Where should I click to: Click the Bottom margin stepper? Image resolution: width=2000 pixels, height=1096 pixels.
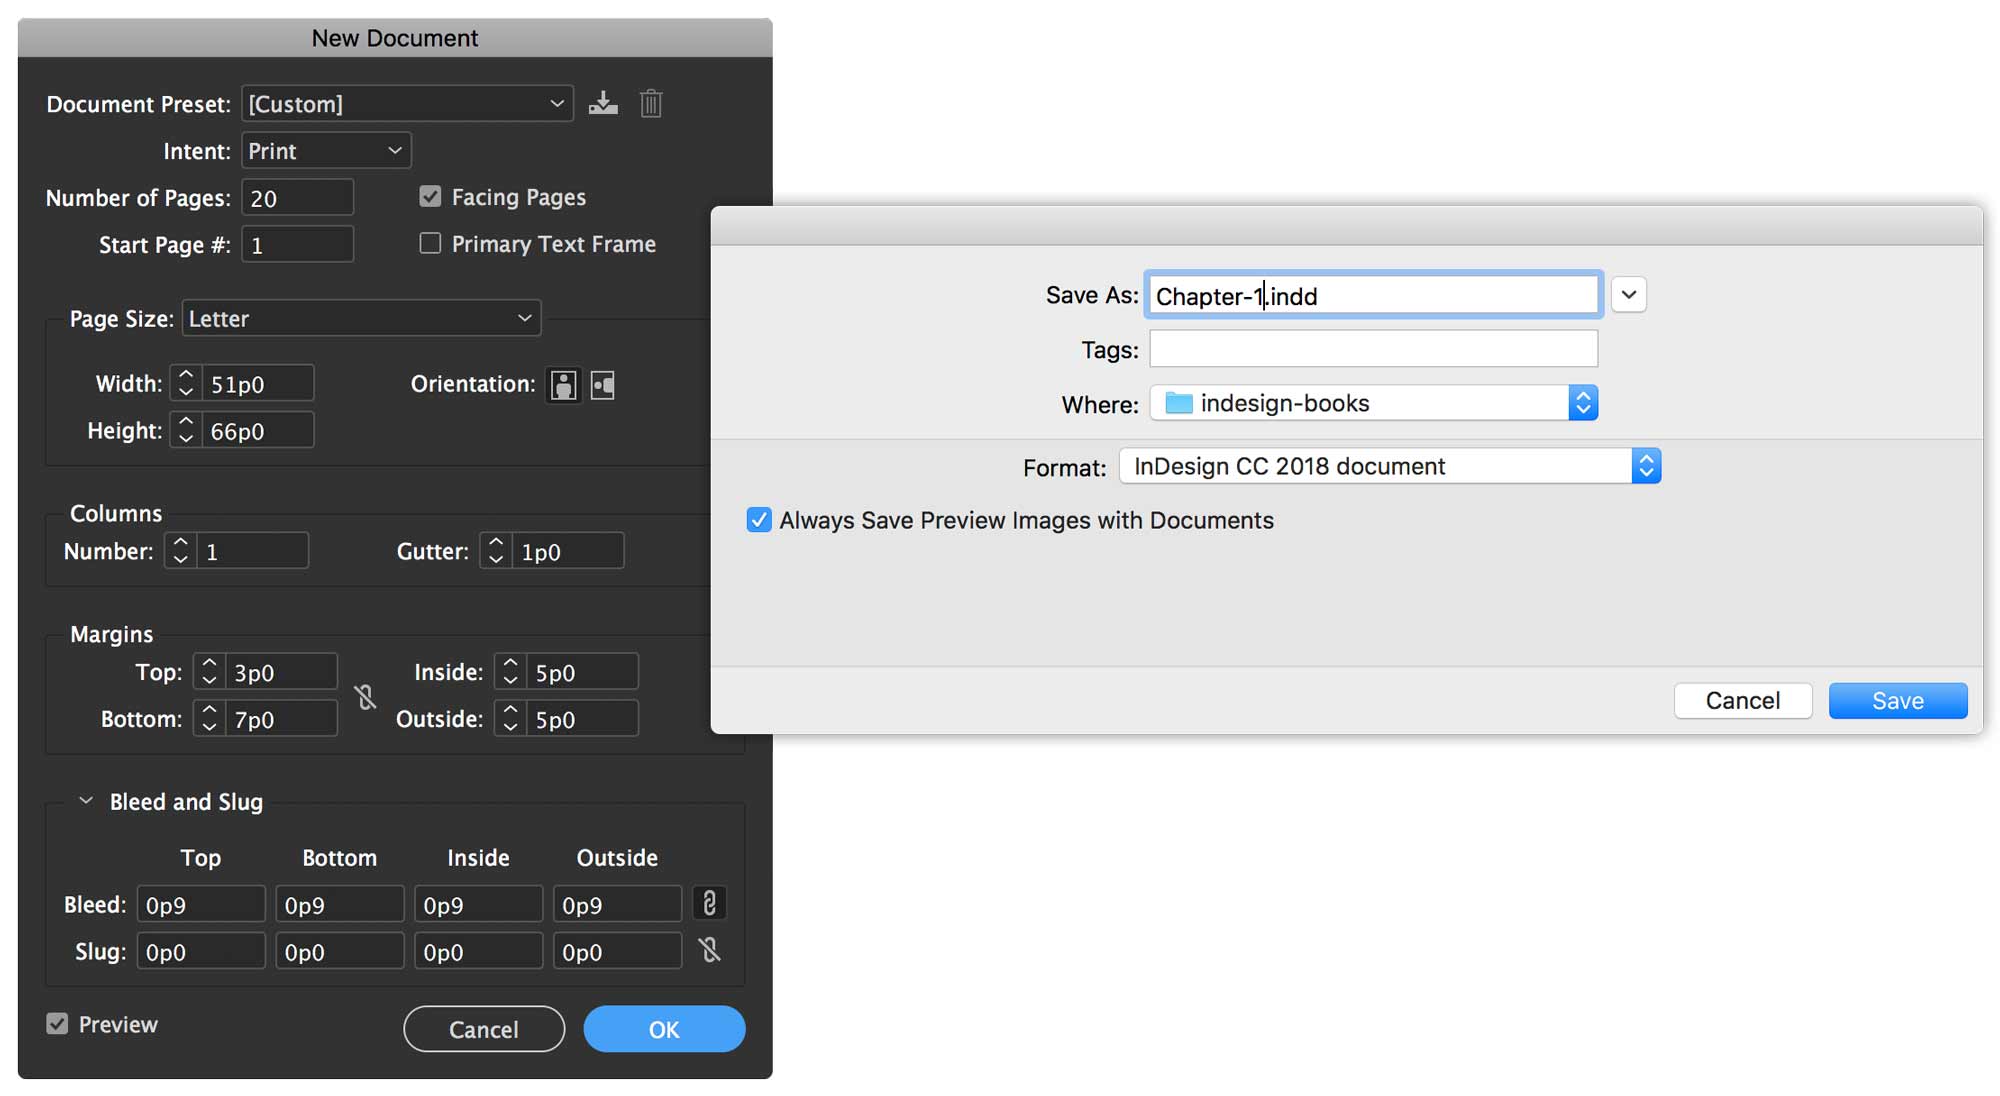pyautogui.click(x=209, y=719)
